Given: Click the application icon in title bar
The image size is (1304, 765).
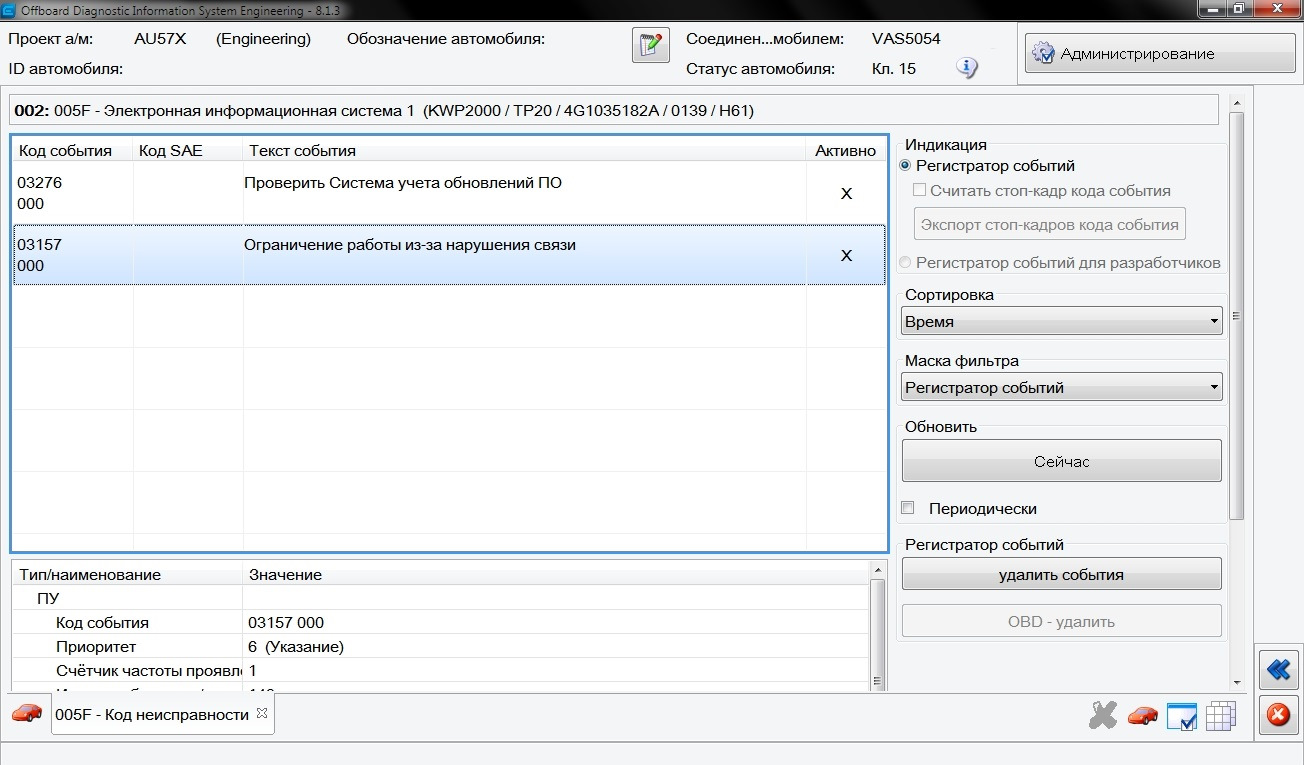Looking at the screenshot, I should click(x=9, y=10).
